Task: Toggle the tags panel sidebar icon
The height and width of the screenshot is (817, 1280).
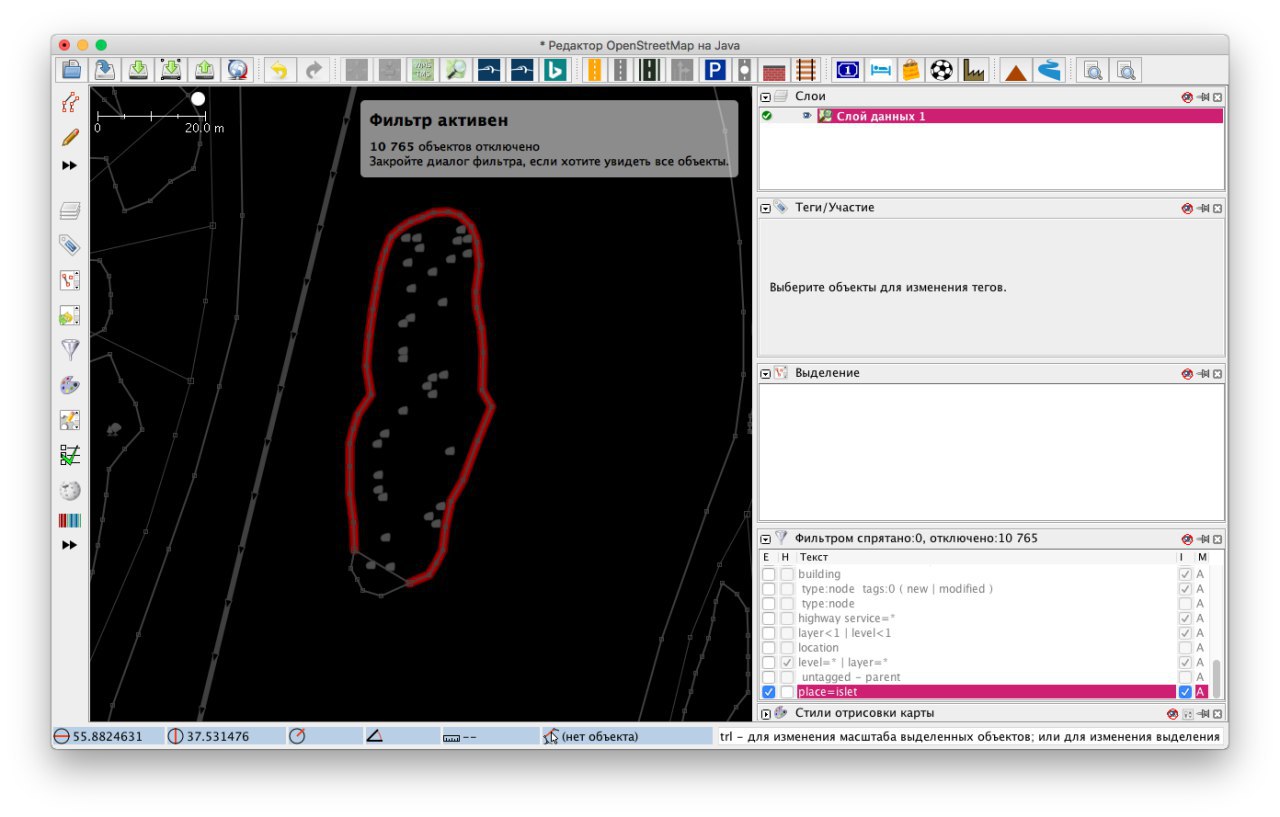Action: (69, 245)
